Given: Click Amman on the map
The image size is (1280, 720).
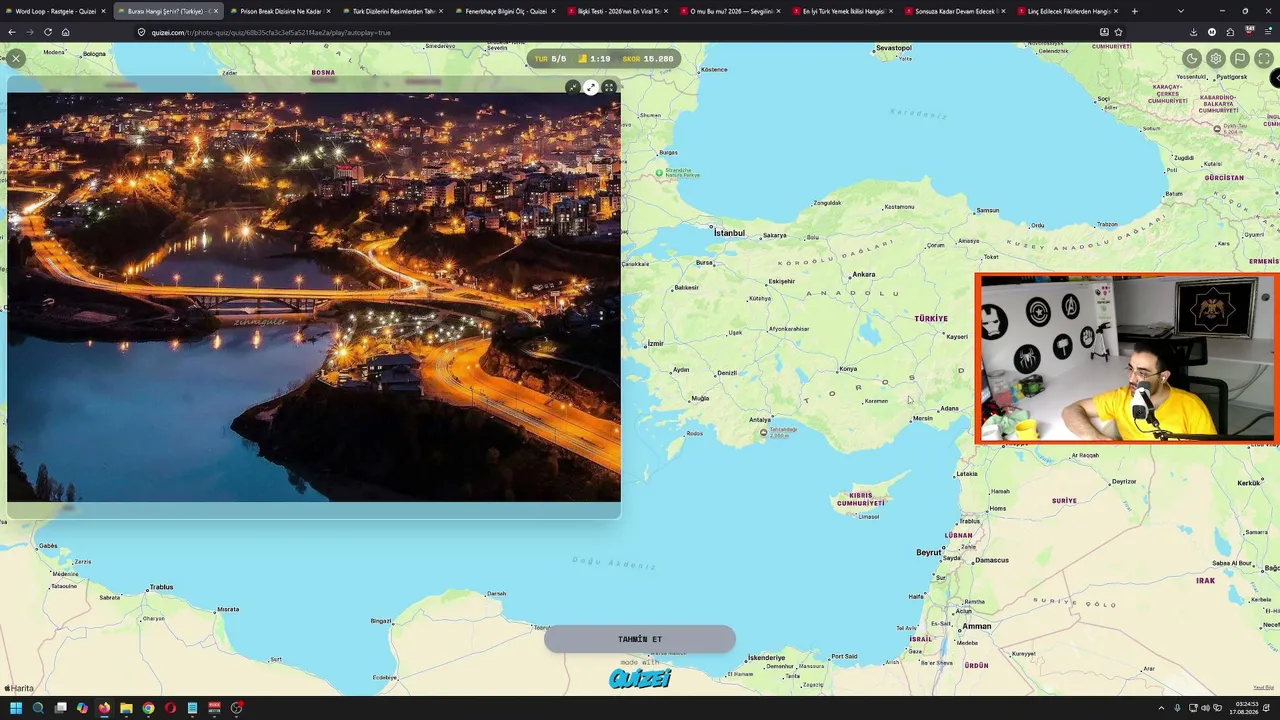Looking at the screenshot, I should 977,626.
